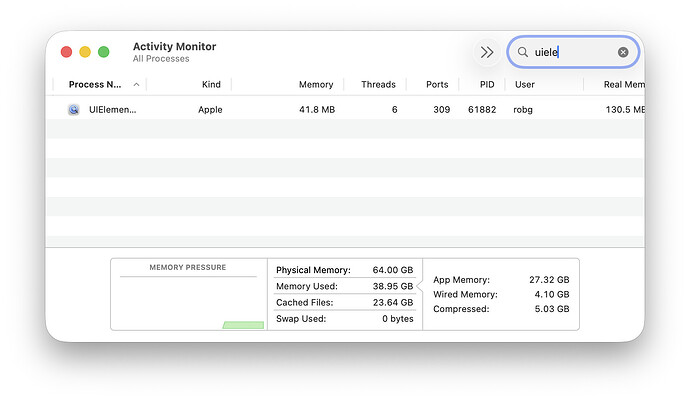Click the 41.8 MB memory value
Viewport: 690px width, 401px height.
pyautogui.click(x=317, y=110)
